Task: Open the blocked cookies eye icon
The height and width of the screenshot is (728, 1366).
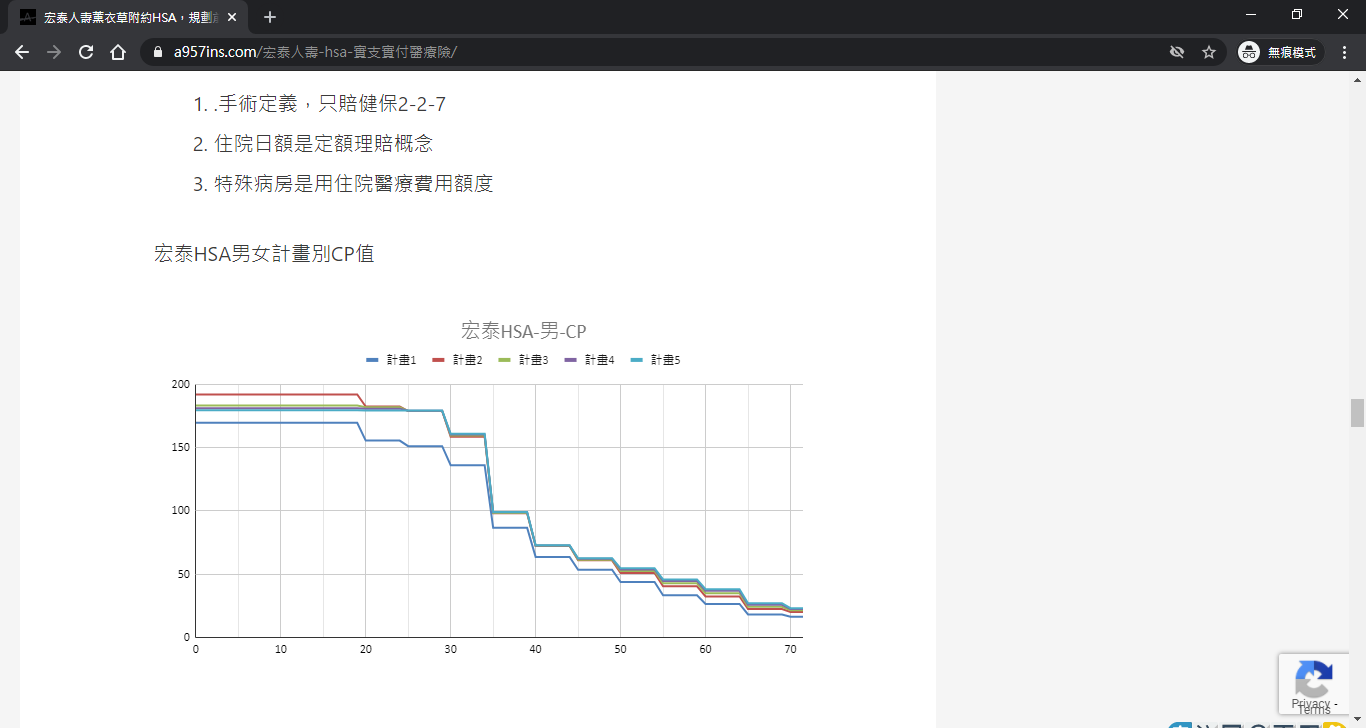Action: [x=1177, y=52]
